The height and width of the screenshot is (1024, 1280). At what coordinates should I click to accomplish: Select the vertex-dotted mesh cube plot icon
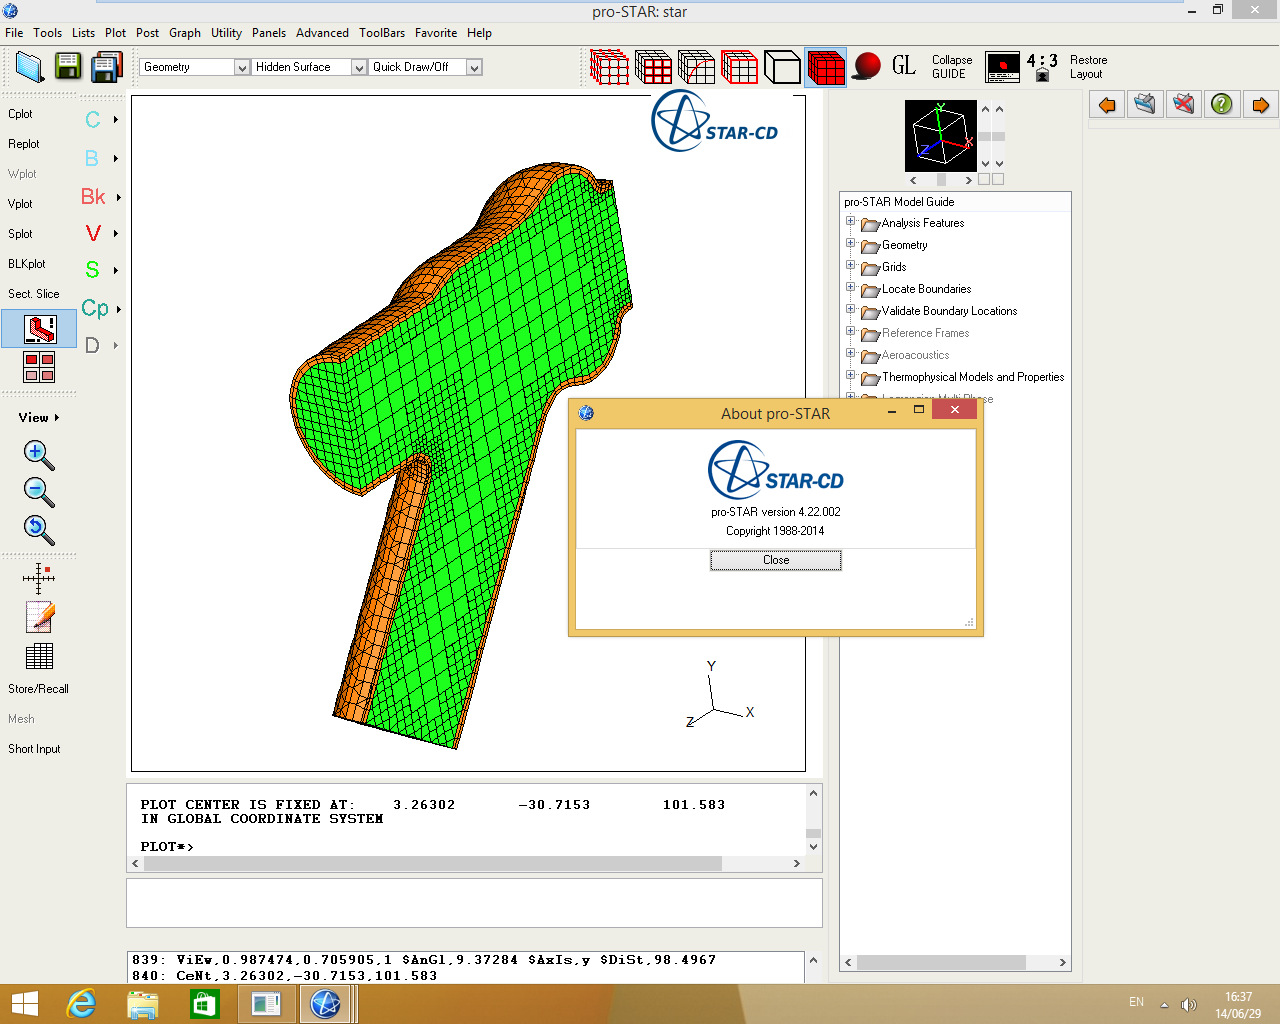(609, 67)
